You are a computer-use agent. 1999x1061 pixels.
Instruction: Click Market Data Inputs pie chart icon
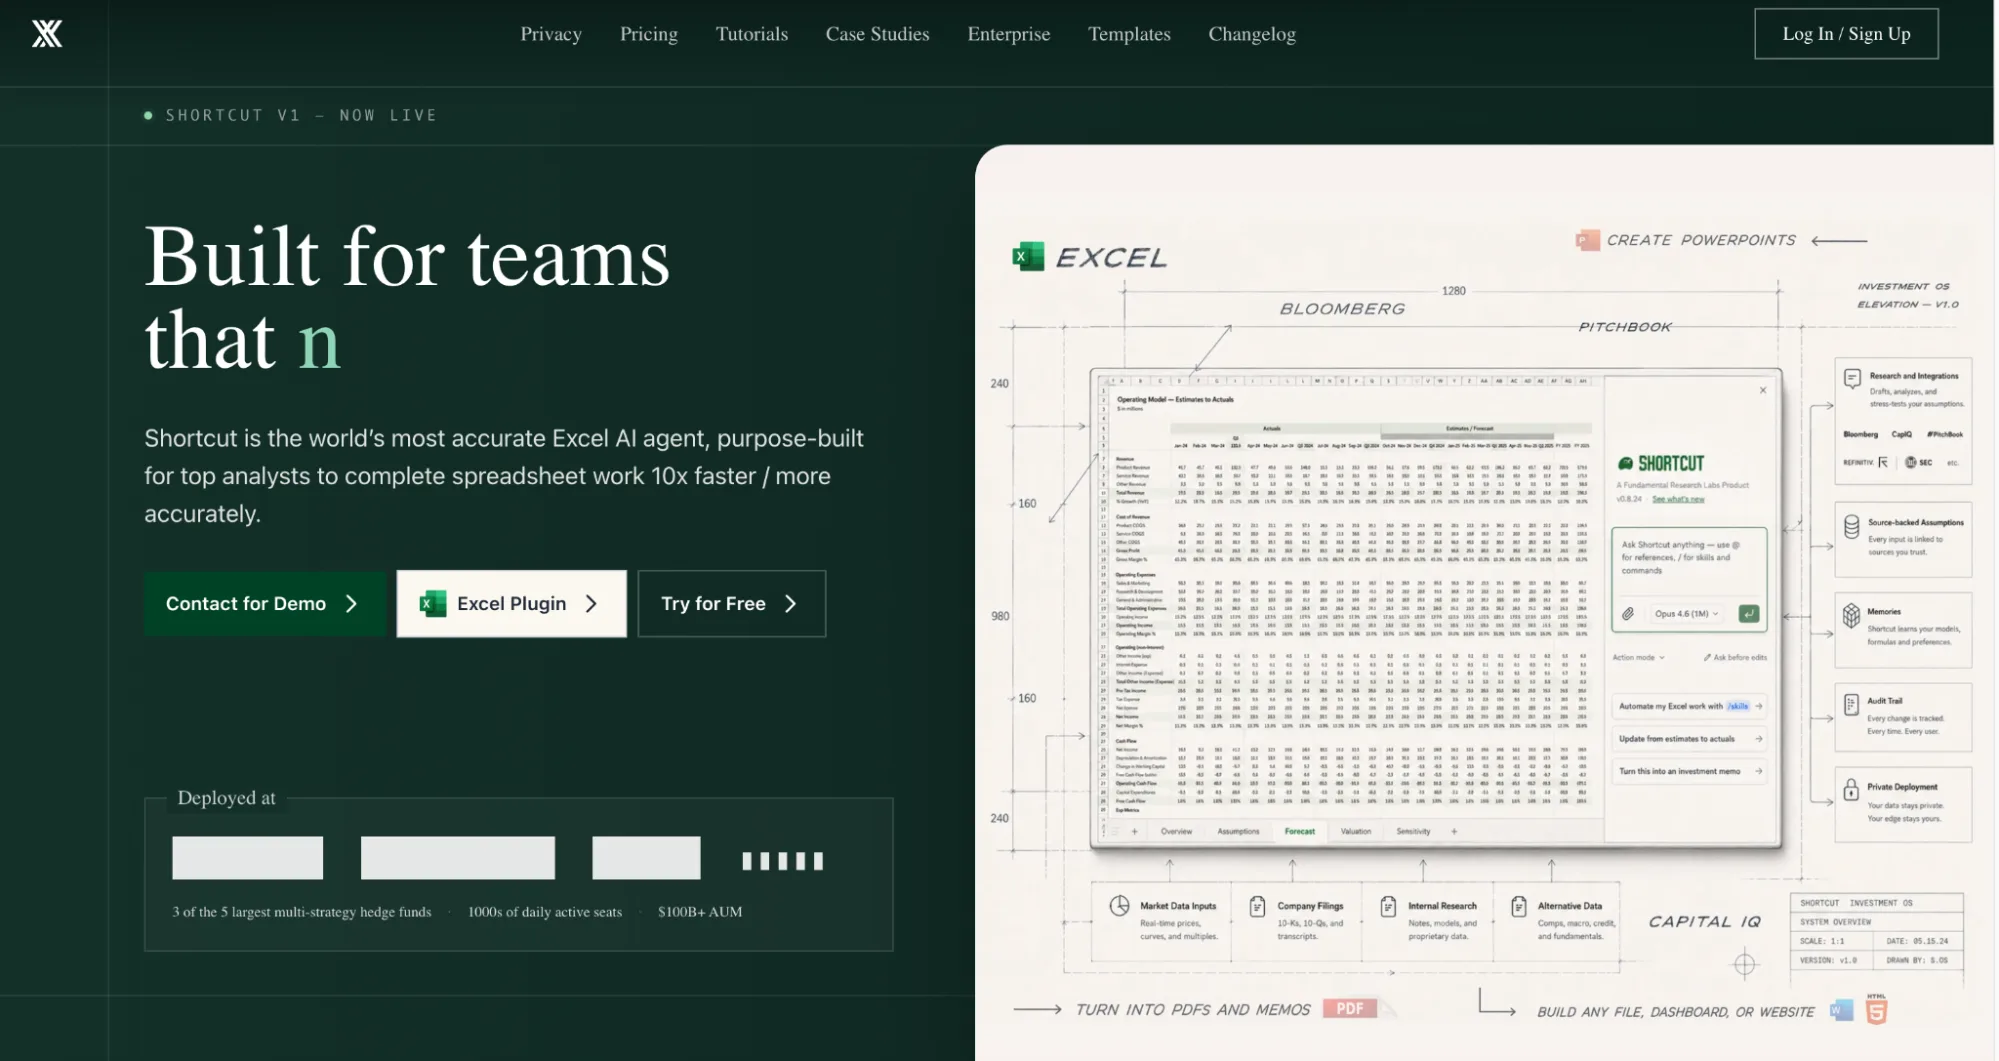(x=1119, y=906)
